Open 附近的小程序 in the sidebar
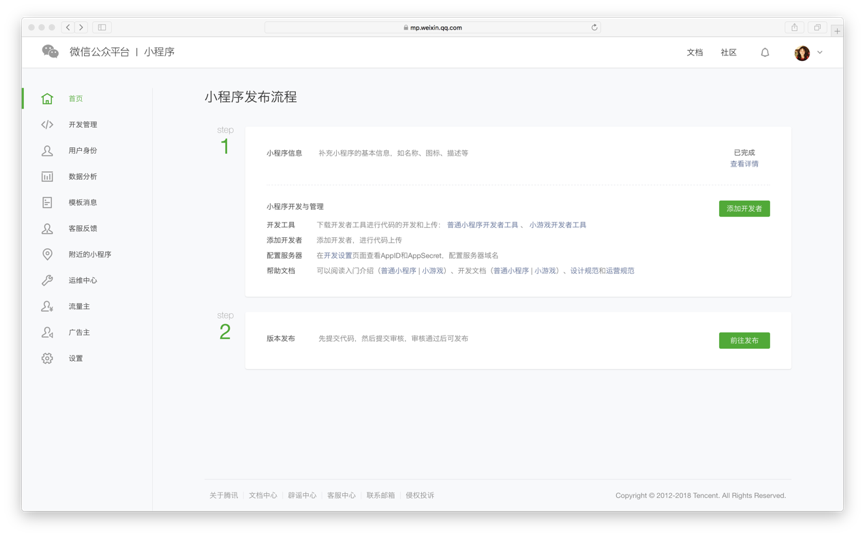 90,254
